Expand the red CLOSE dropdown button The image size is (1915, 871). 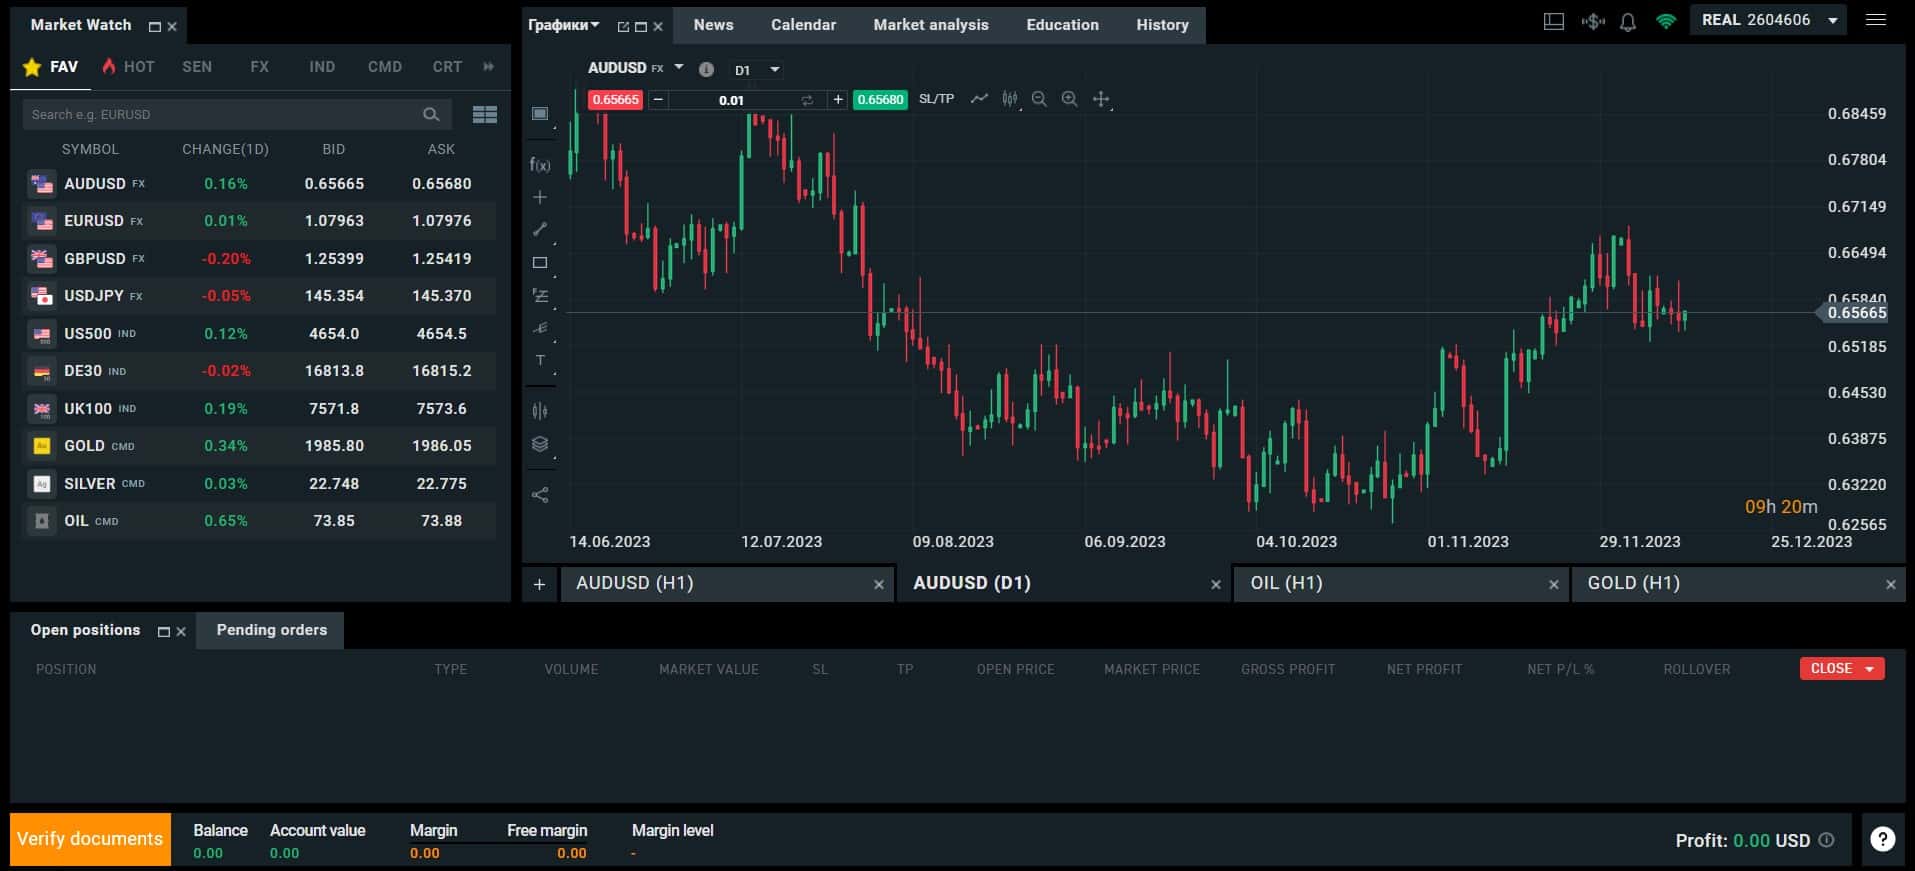1842,668
